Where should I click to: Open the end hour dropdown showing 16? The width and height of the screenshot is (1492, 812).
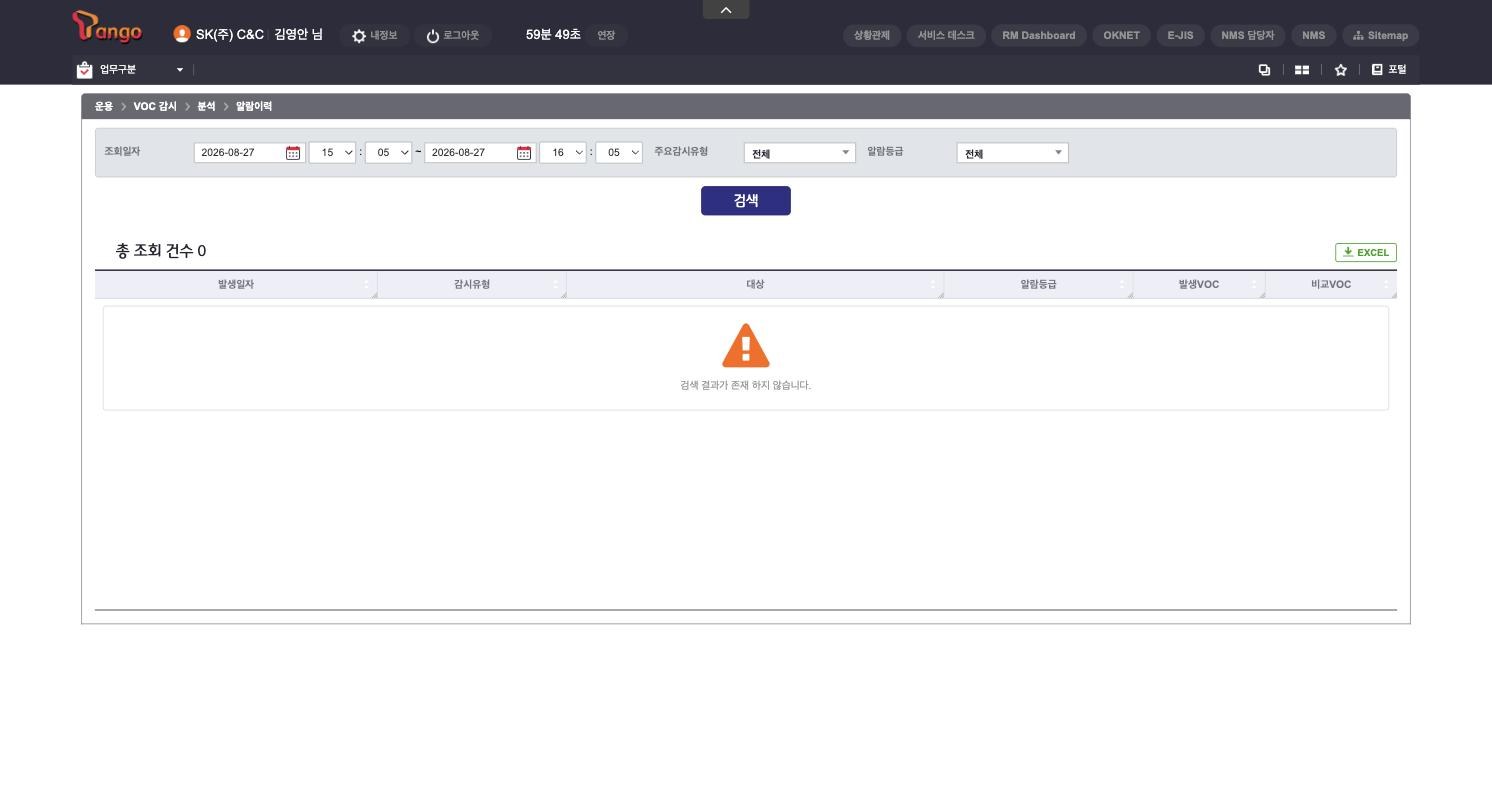click(563, 153)
